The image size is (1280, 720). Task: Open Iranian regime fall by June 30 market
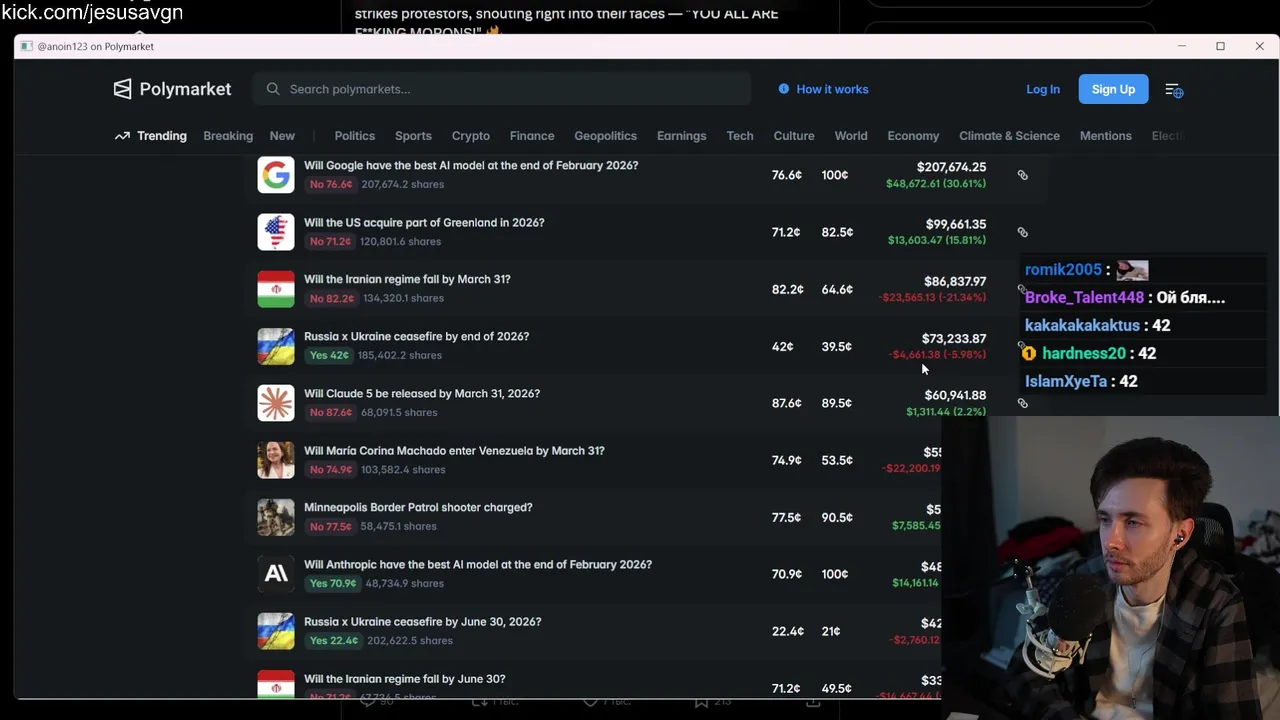point(405,678)
